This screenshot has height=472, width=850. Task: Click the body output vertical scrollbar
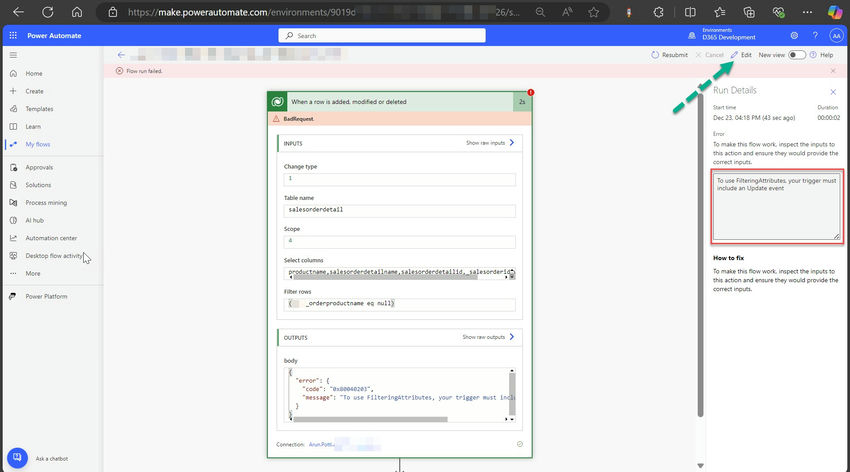tap(512, 395)
